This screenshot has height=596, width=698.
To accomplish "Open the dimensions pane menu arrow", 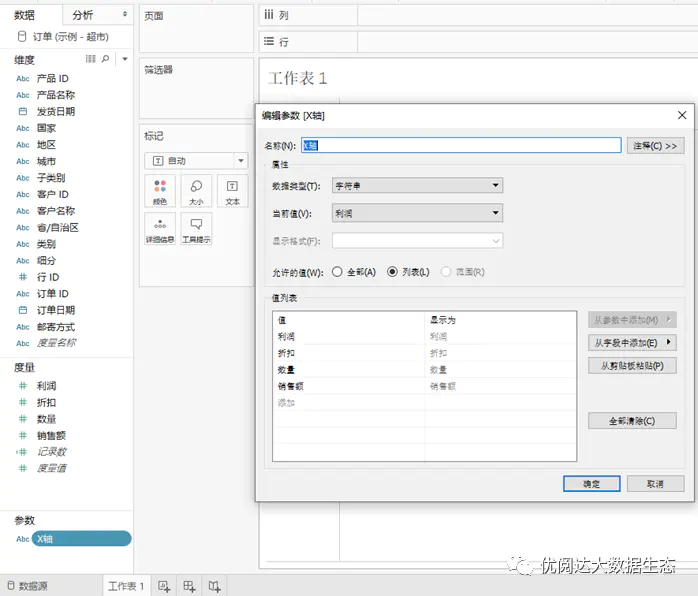I will (125, 59).
